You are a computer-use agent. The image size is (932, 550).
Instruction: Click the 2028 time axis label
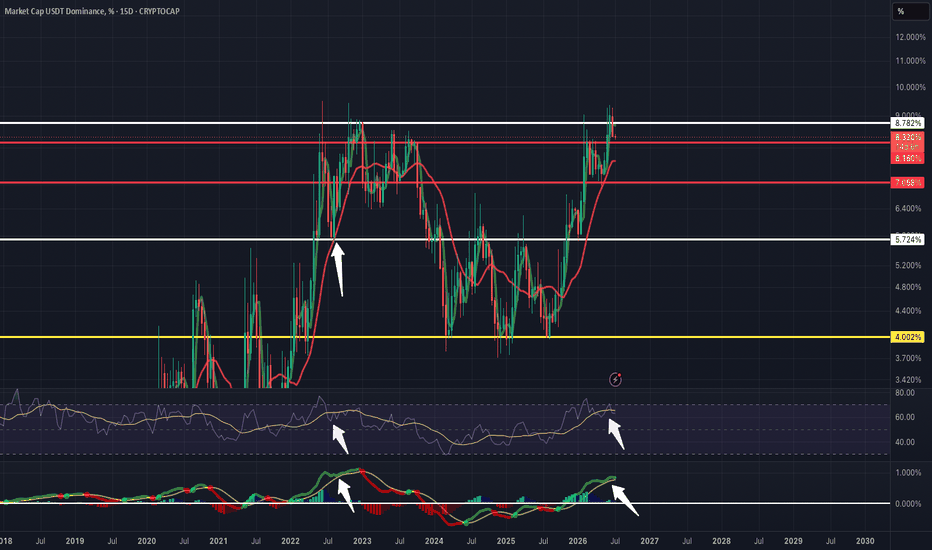722,541
